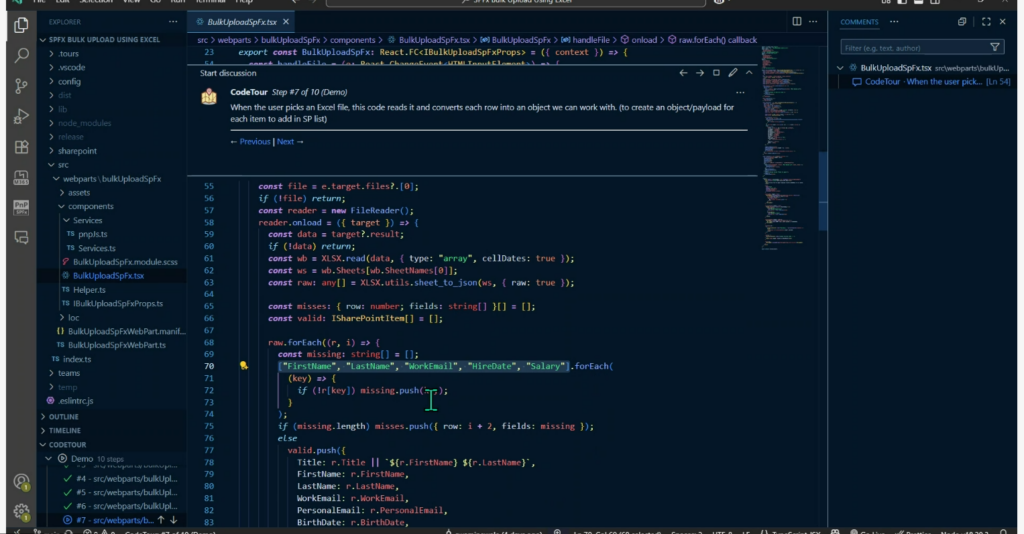Click the components breadcrumb
This screenshot has width=1024, height=534.
[x=352, y=40]
